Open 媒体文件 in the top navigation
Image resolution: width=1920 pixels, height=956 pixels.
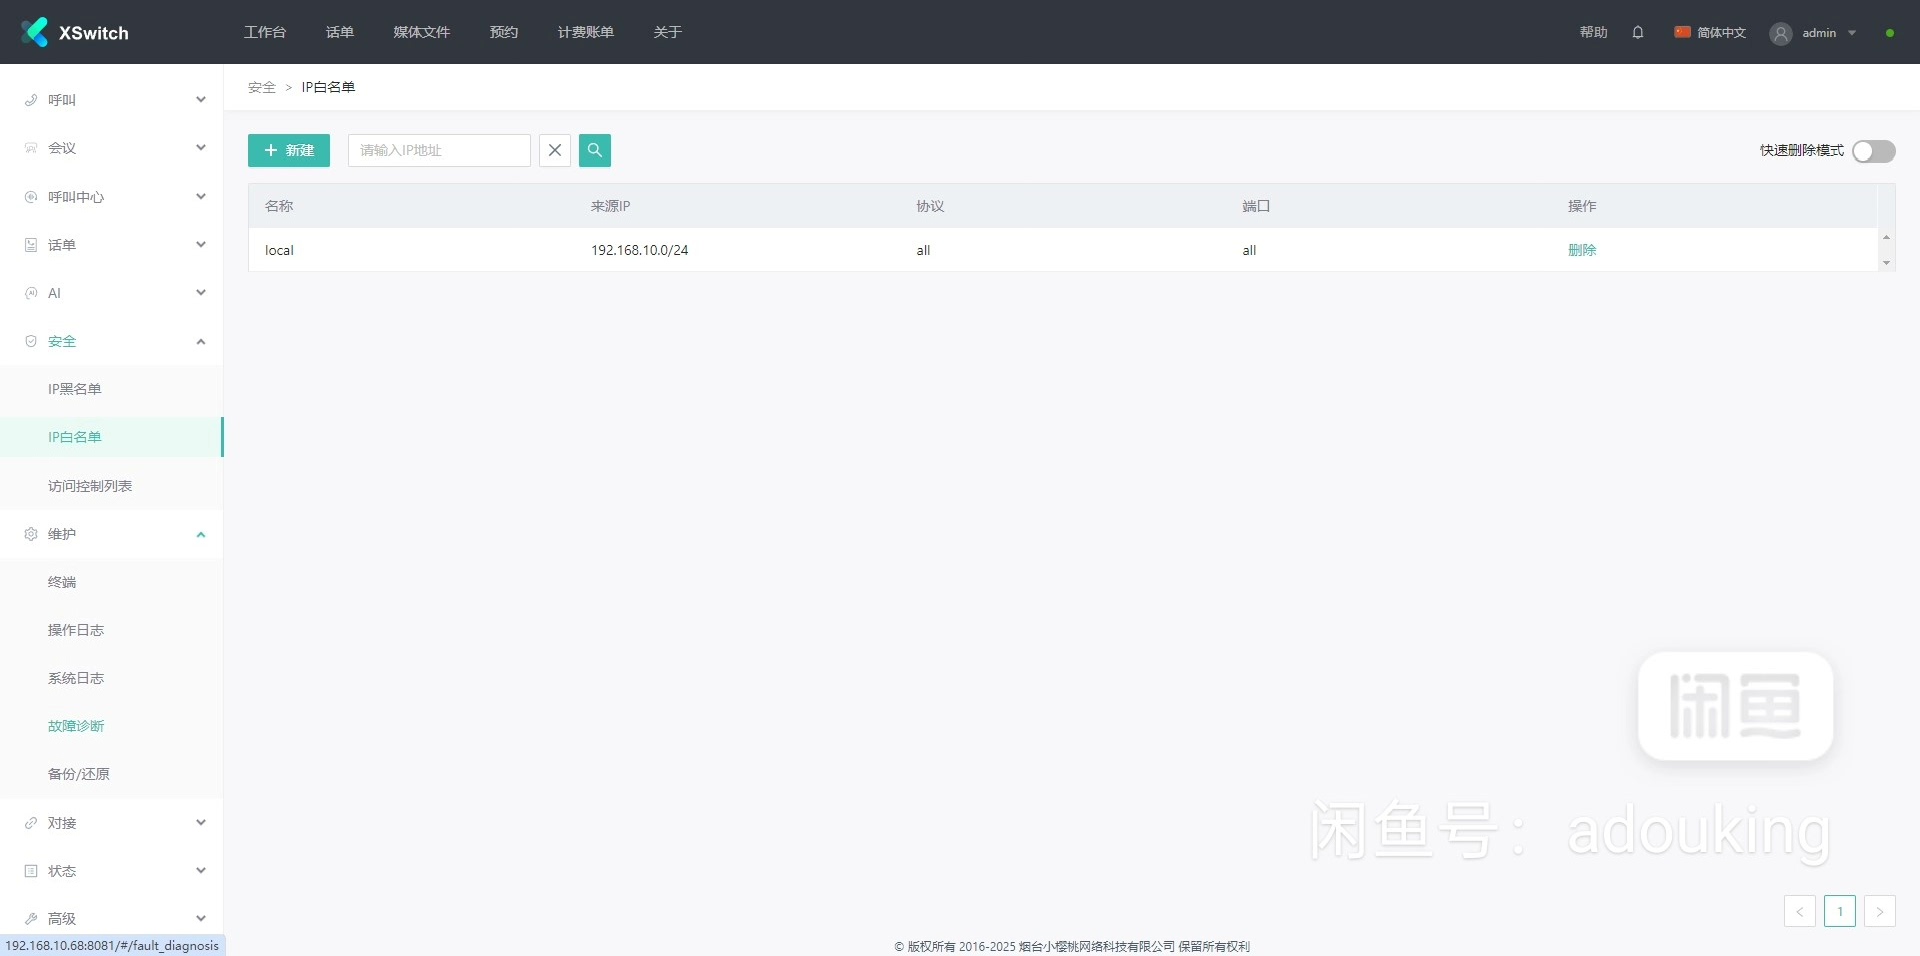tap(422, 32)
